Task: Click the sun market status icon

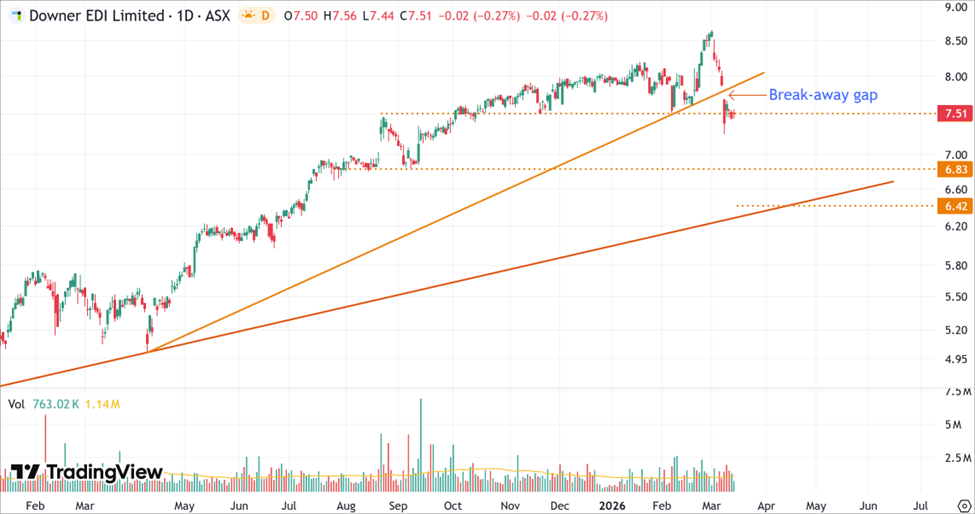Action: [x=247, y=16]
